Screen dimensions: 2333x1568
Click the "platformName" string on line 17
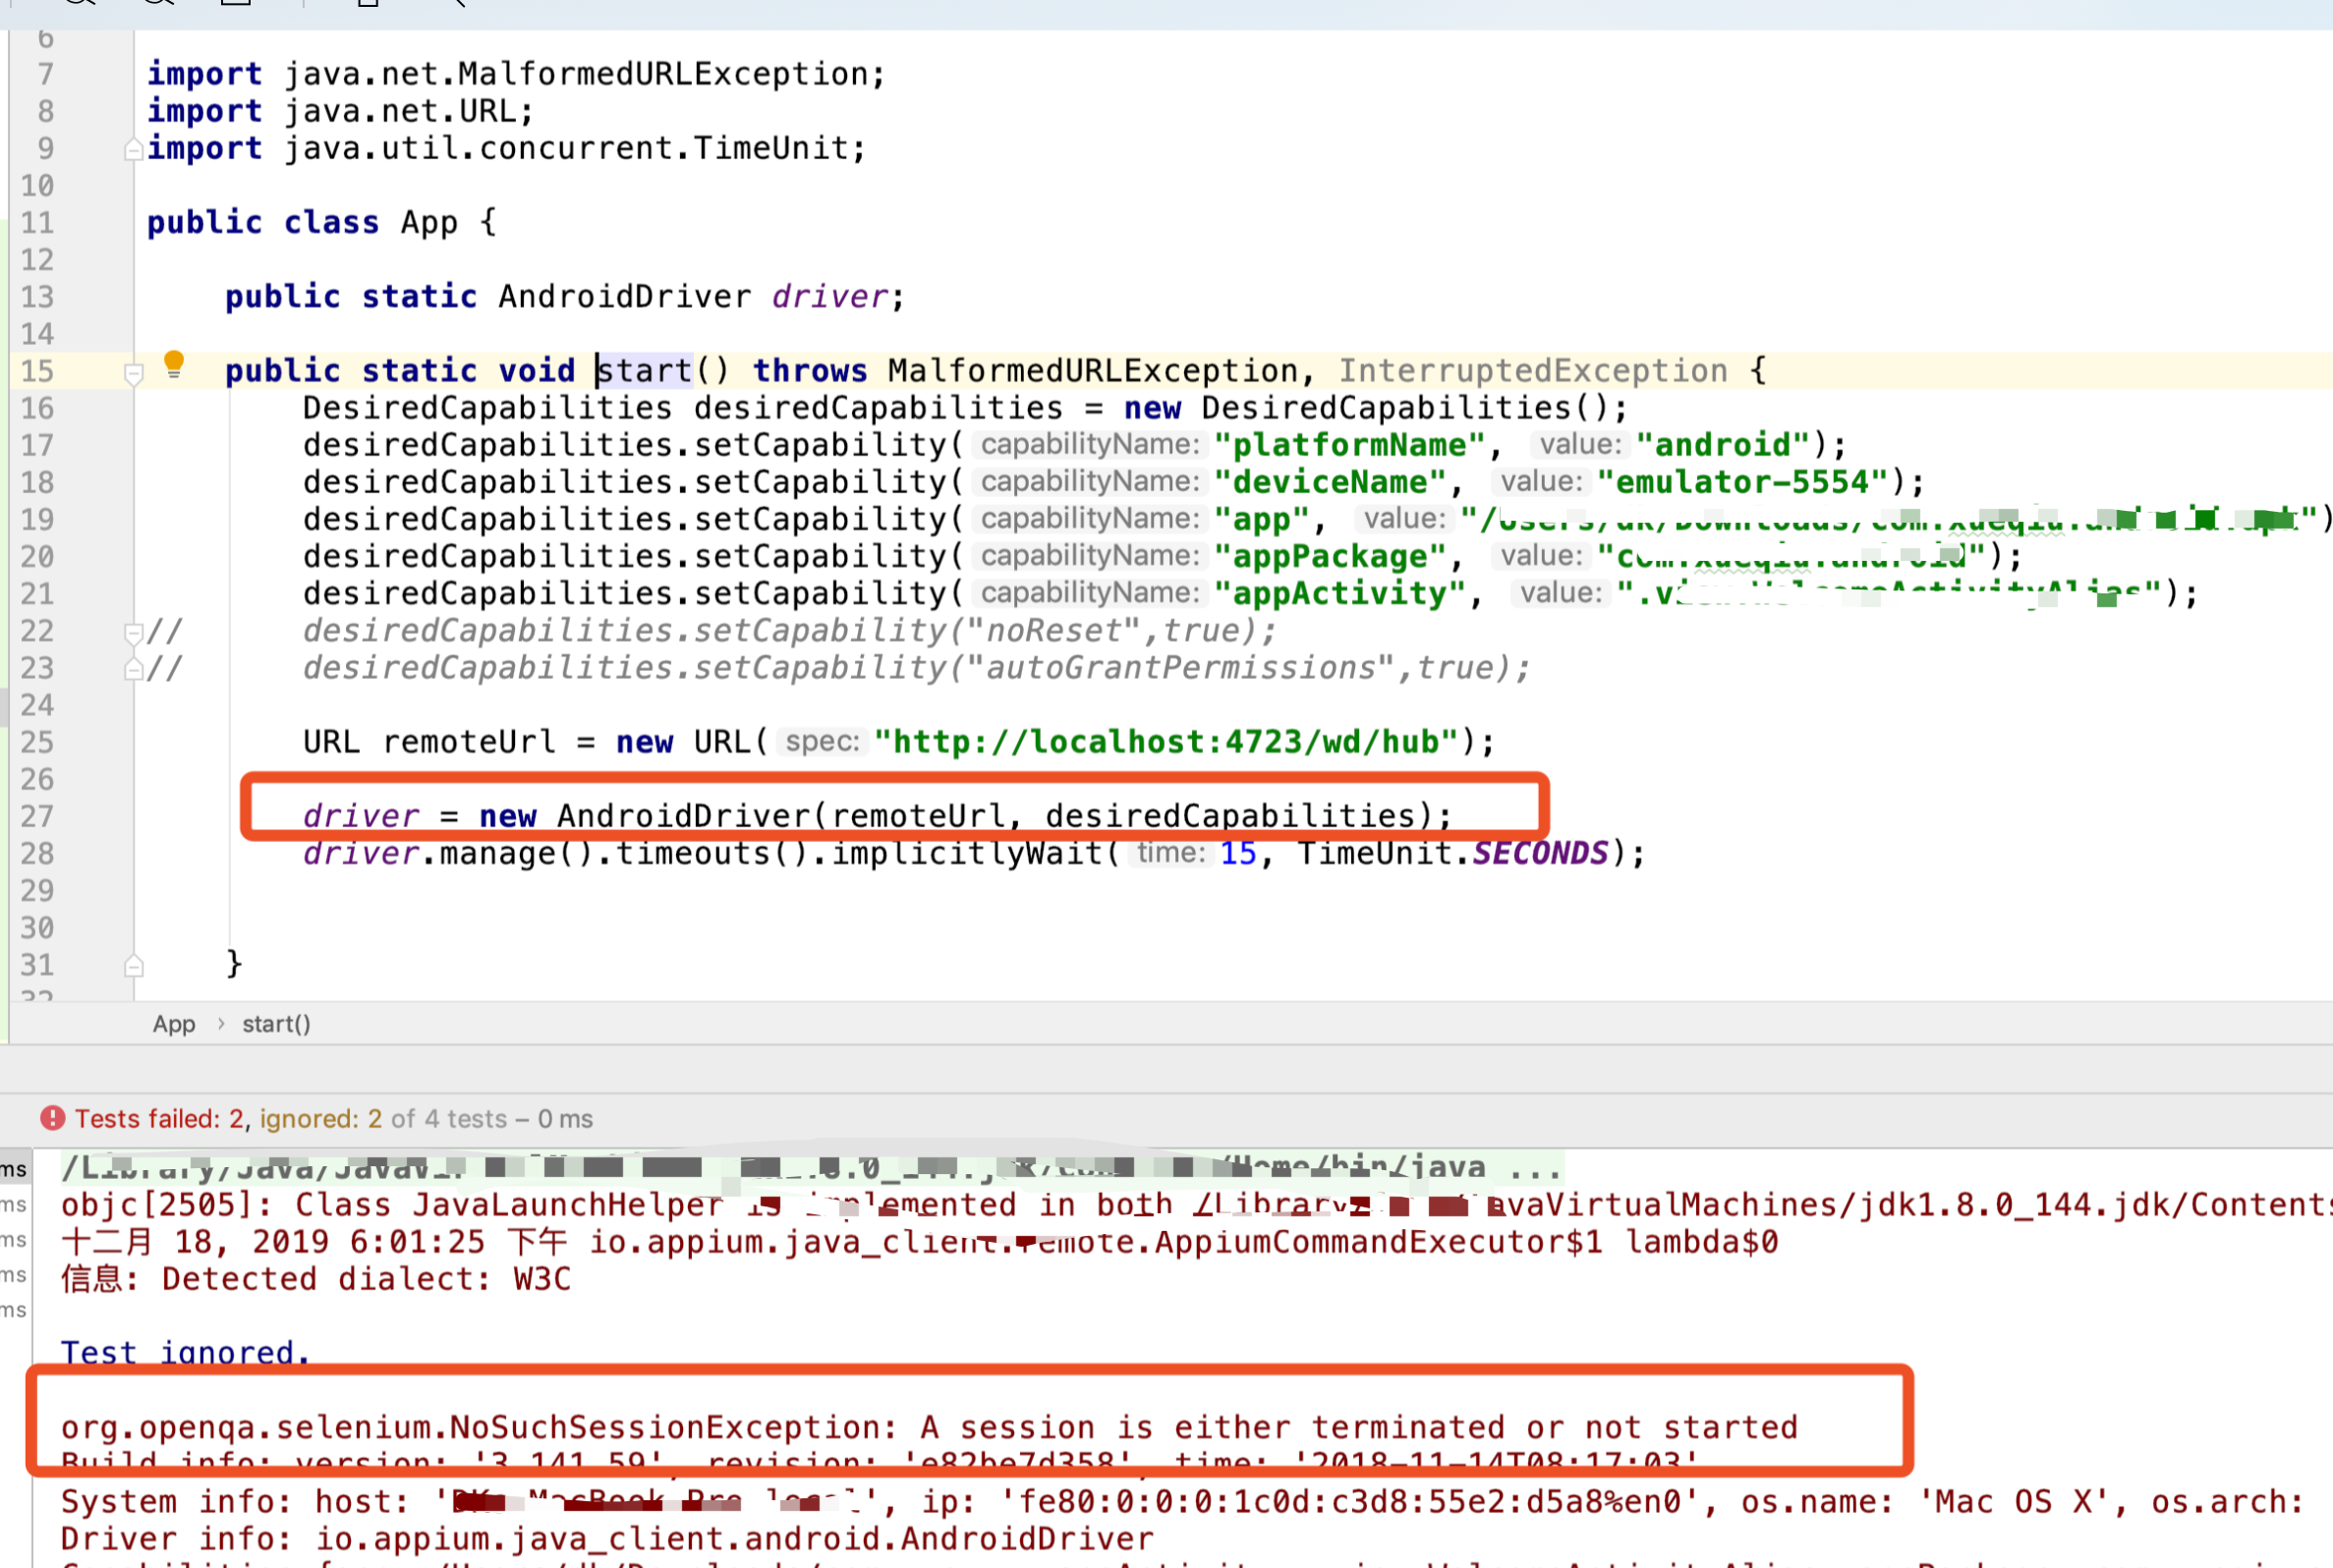[x=1349, y=445]
